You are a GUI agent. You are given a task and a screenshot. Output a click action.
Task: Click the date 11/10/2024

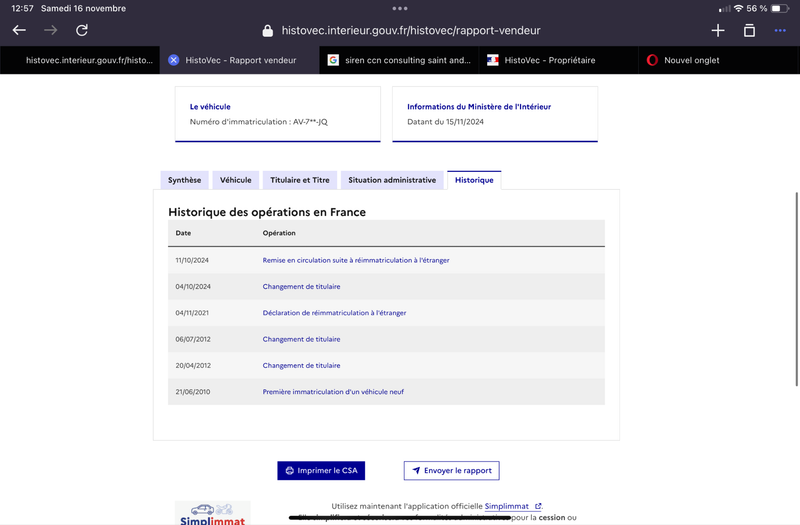coord(192,260)
